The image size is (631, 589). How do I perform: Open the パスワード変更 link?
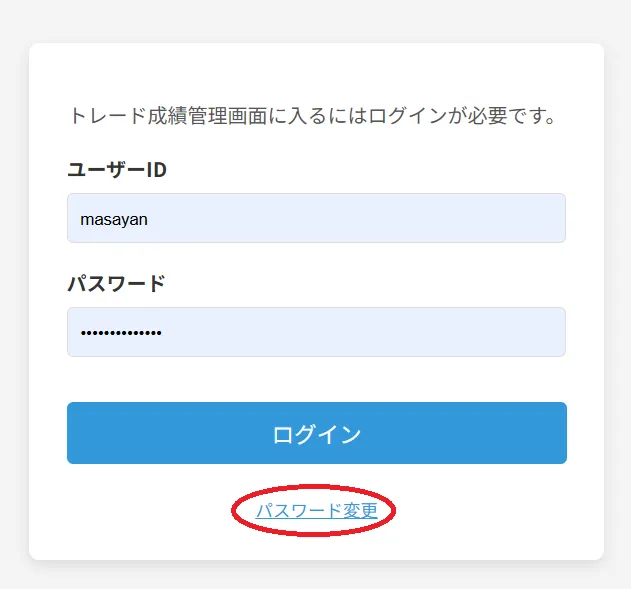[316, 511]
